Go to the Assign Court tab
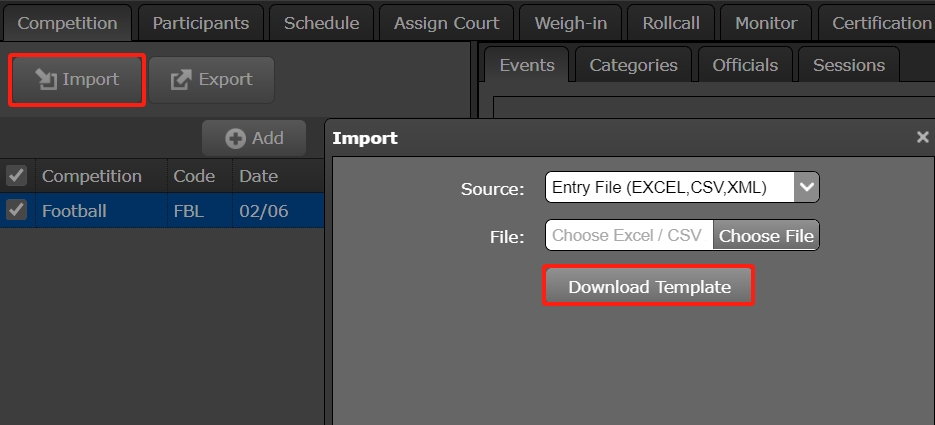 [x=446, y=22]
